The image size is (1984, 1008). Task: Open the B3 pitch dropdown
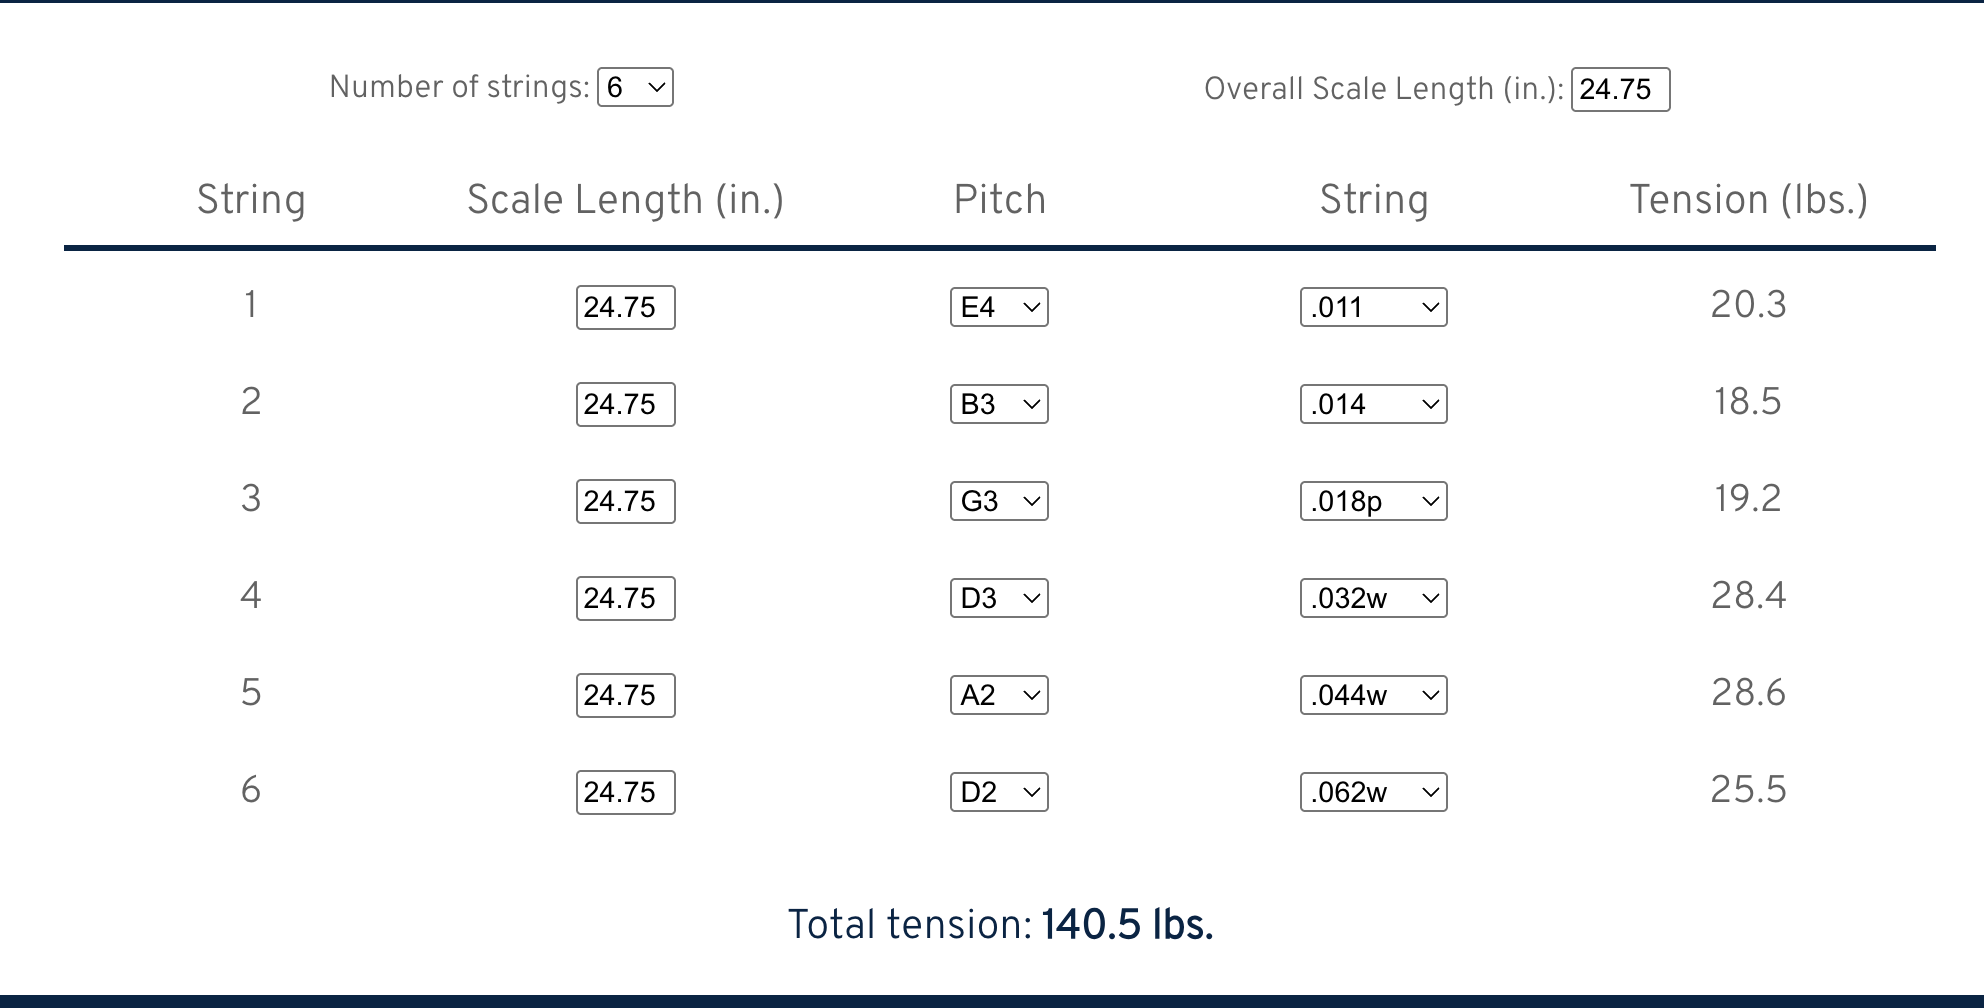(x=999, y=404)
